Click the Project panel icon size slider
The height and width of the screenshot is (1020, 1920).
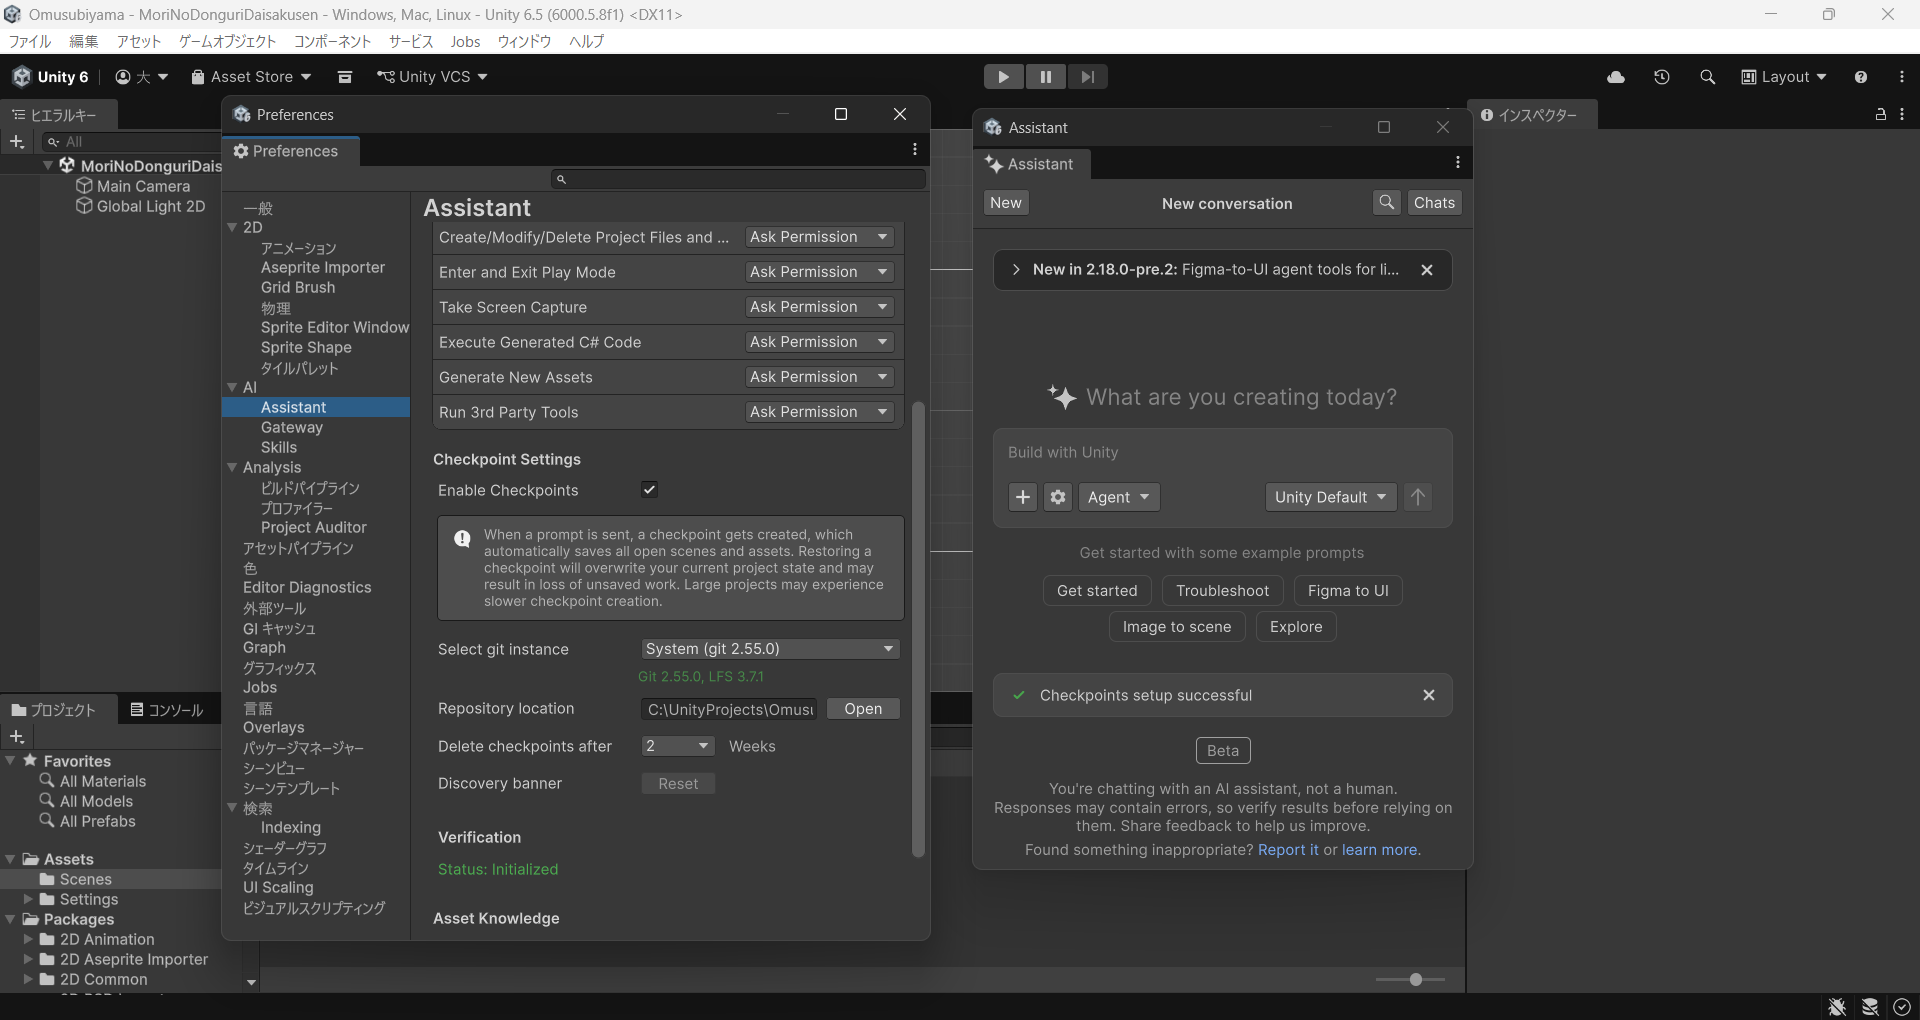coord(1410,980)
